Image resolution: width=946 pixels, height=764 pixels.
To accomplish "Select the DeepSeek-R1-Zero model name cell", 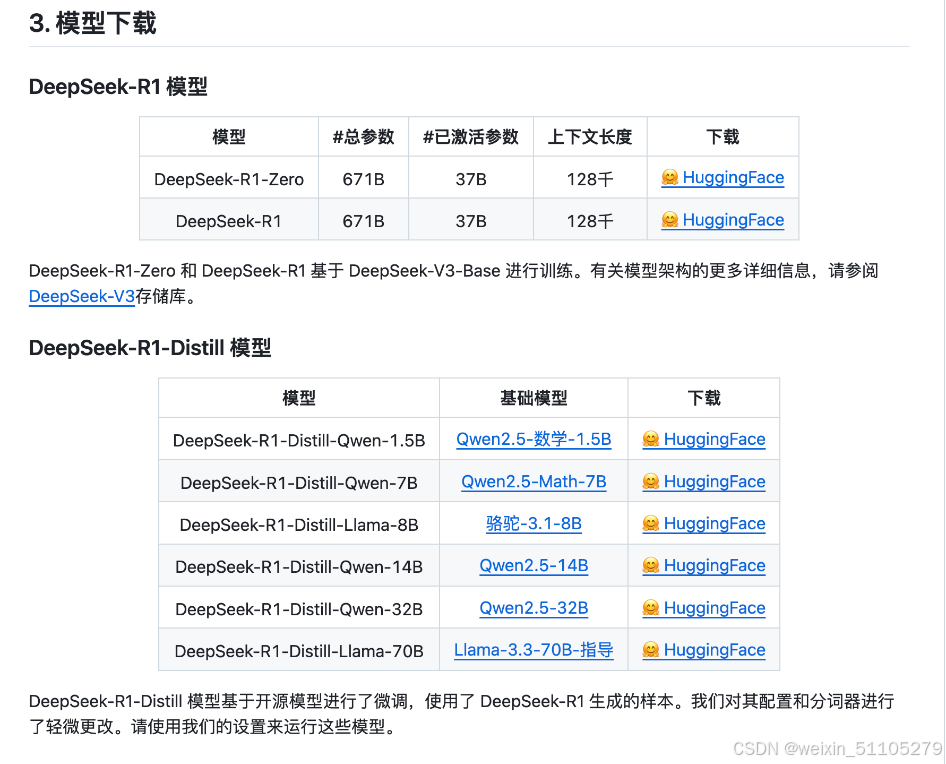I will coord(229,179).
